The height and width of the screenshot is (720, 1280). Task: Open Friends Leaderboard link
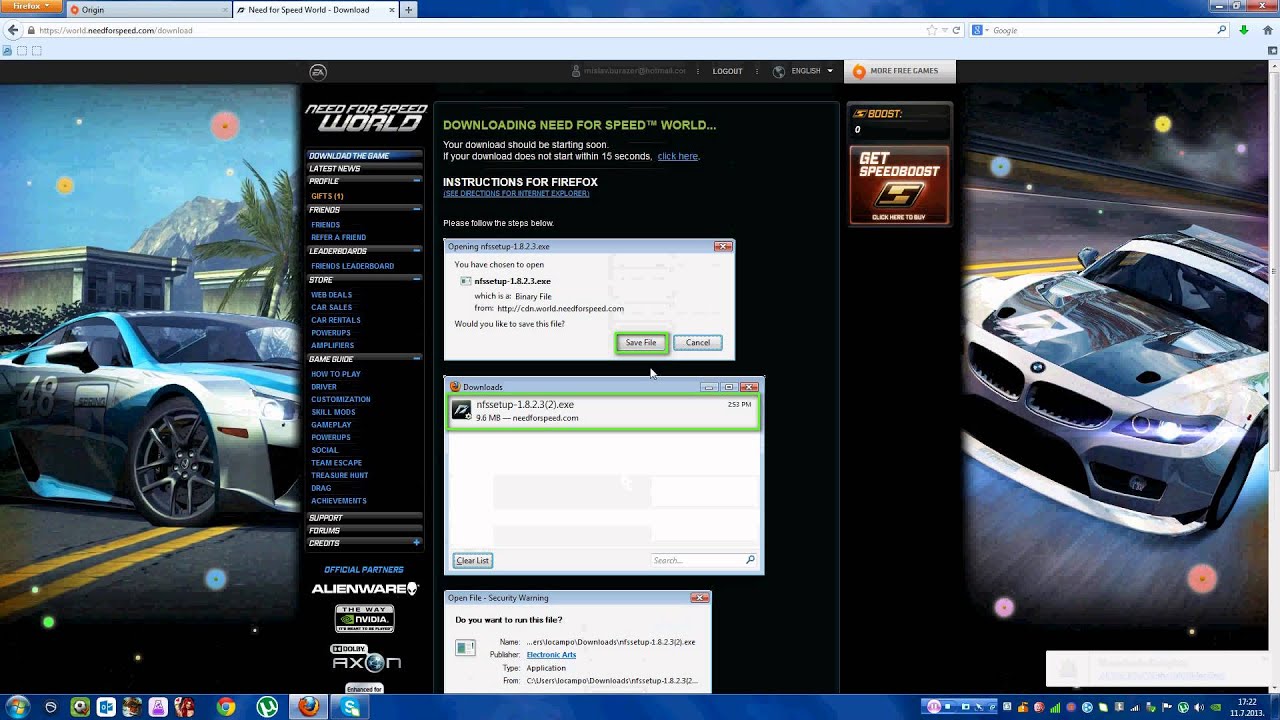352,266
